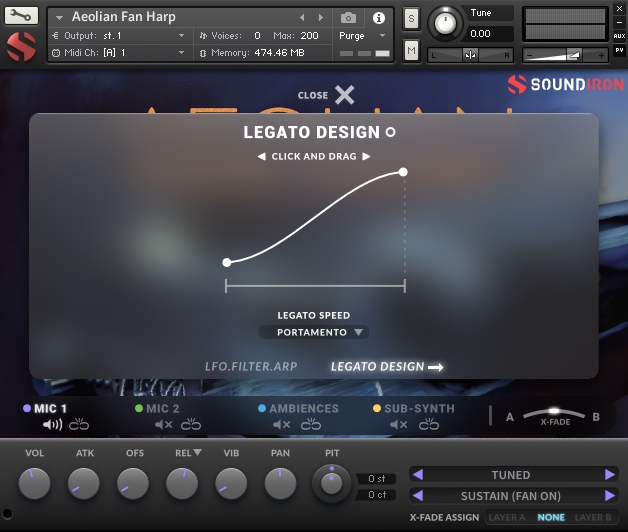Click the REL knob
The image size is (628, 532).
coord(182,484)
